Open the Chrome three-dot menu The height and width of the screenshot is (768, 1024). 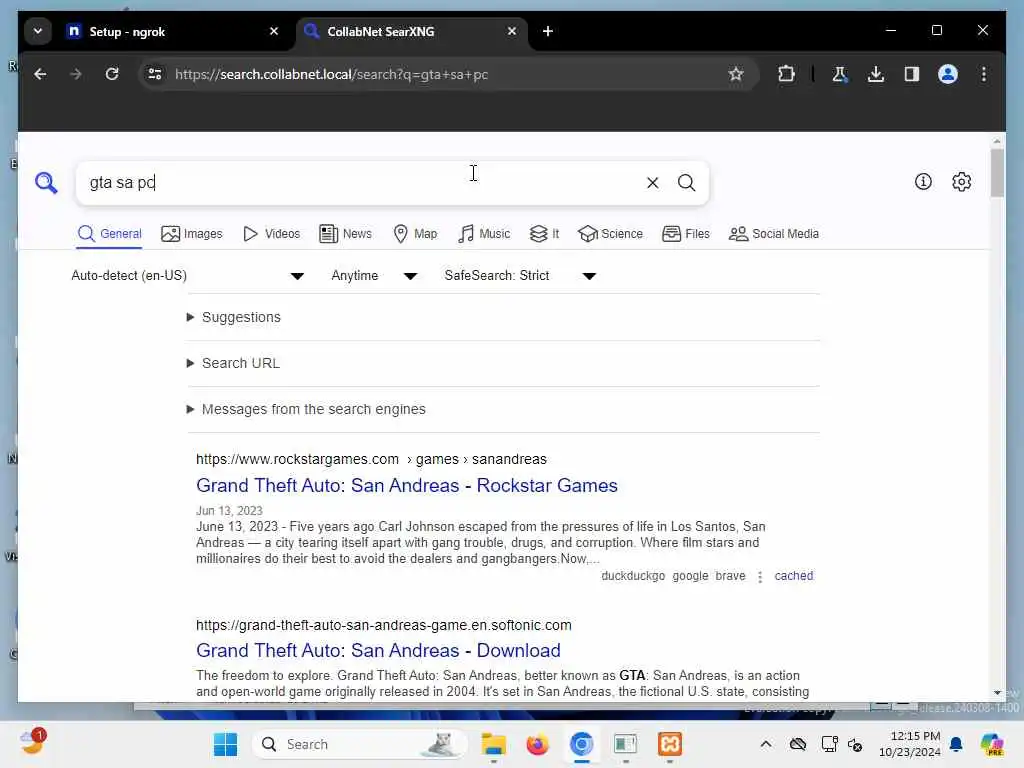coord(984,74)
